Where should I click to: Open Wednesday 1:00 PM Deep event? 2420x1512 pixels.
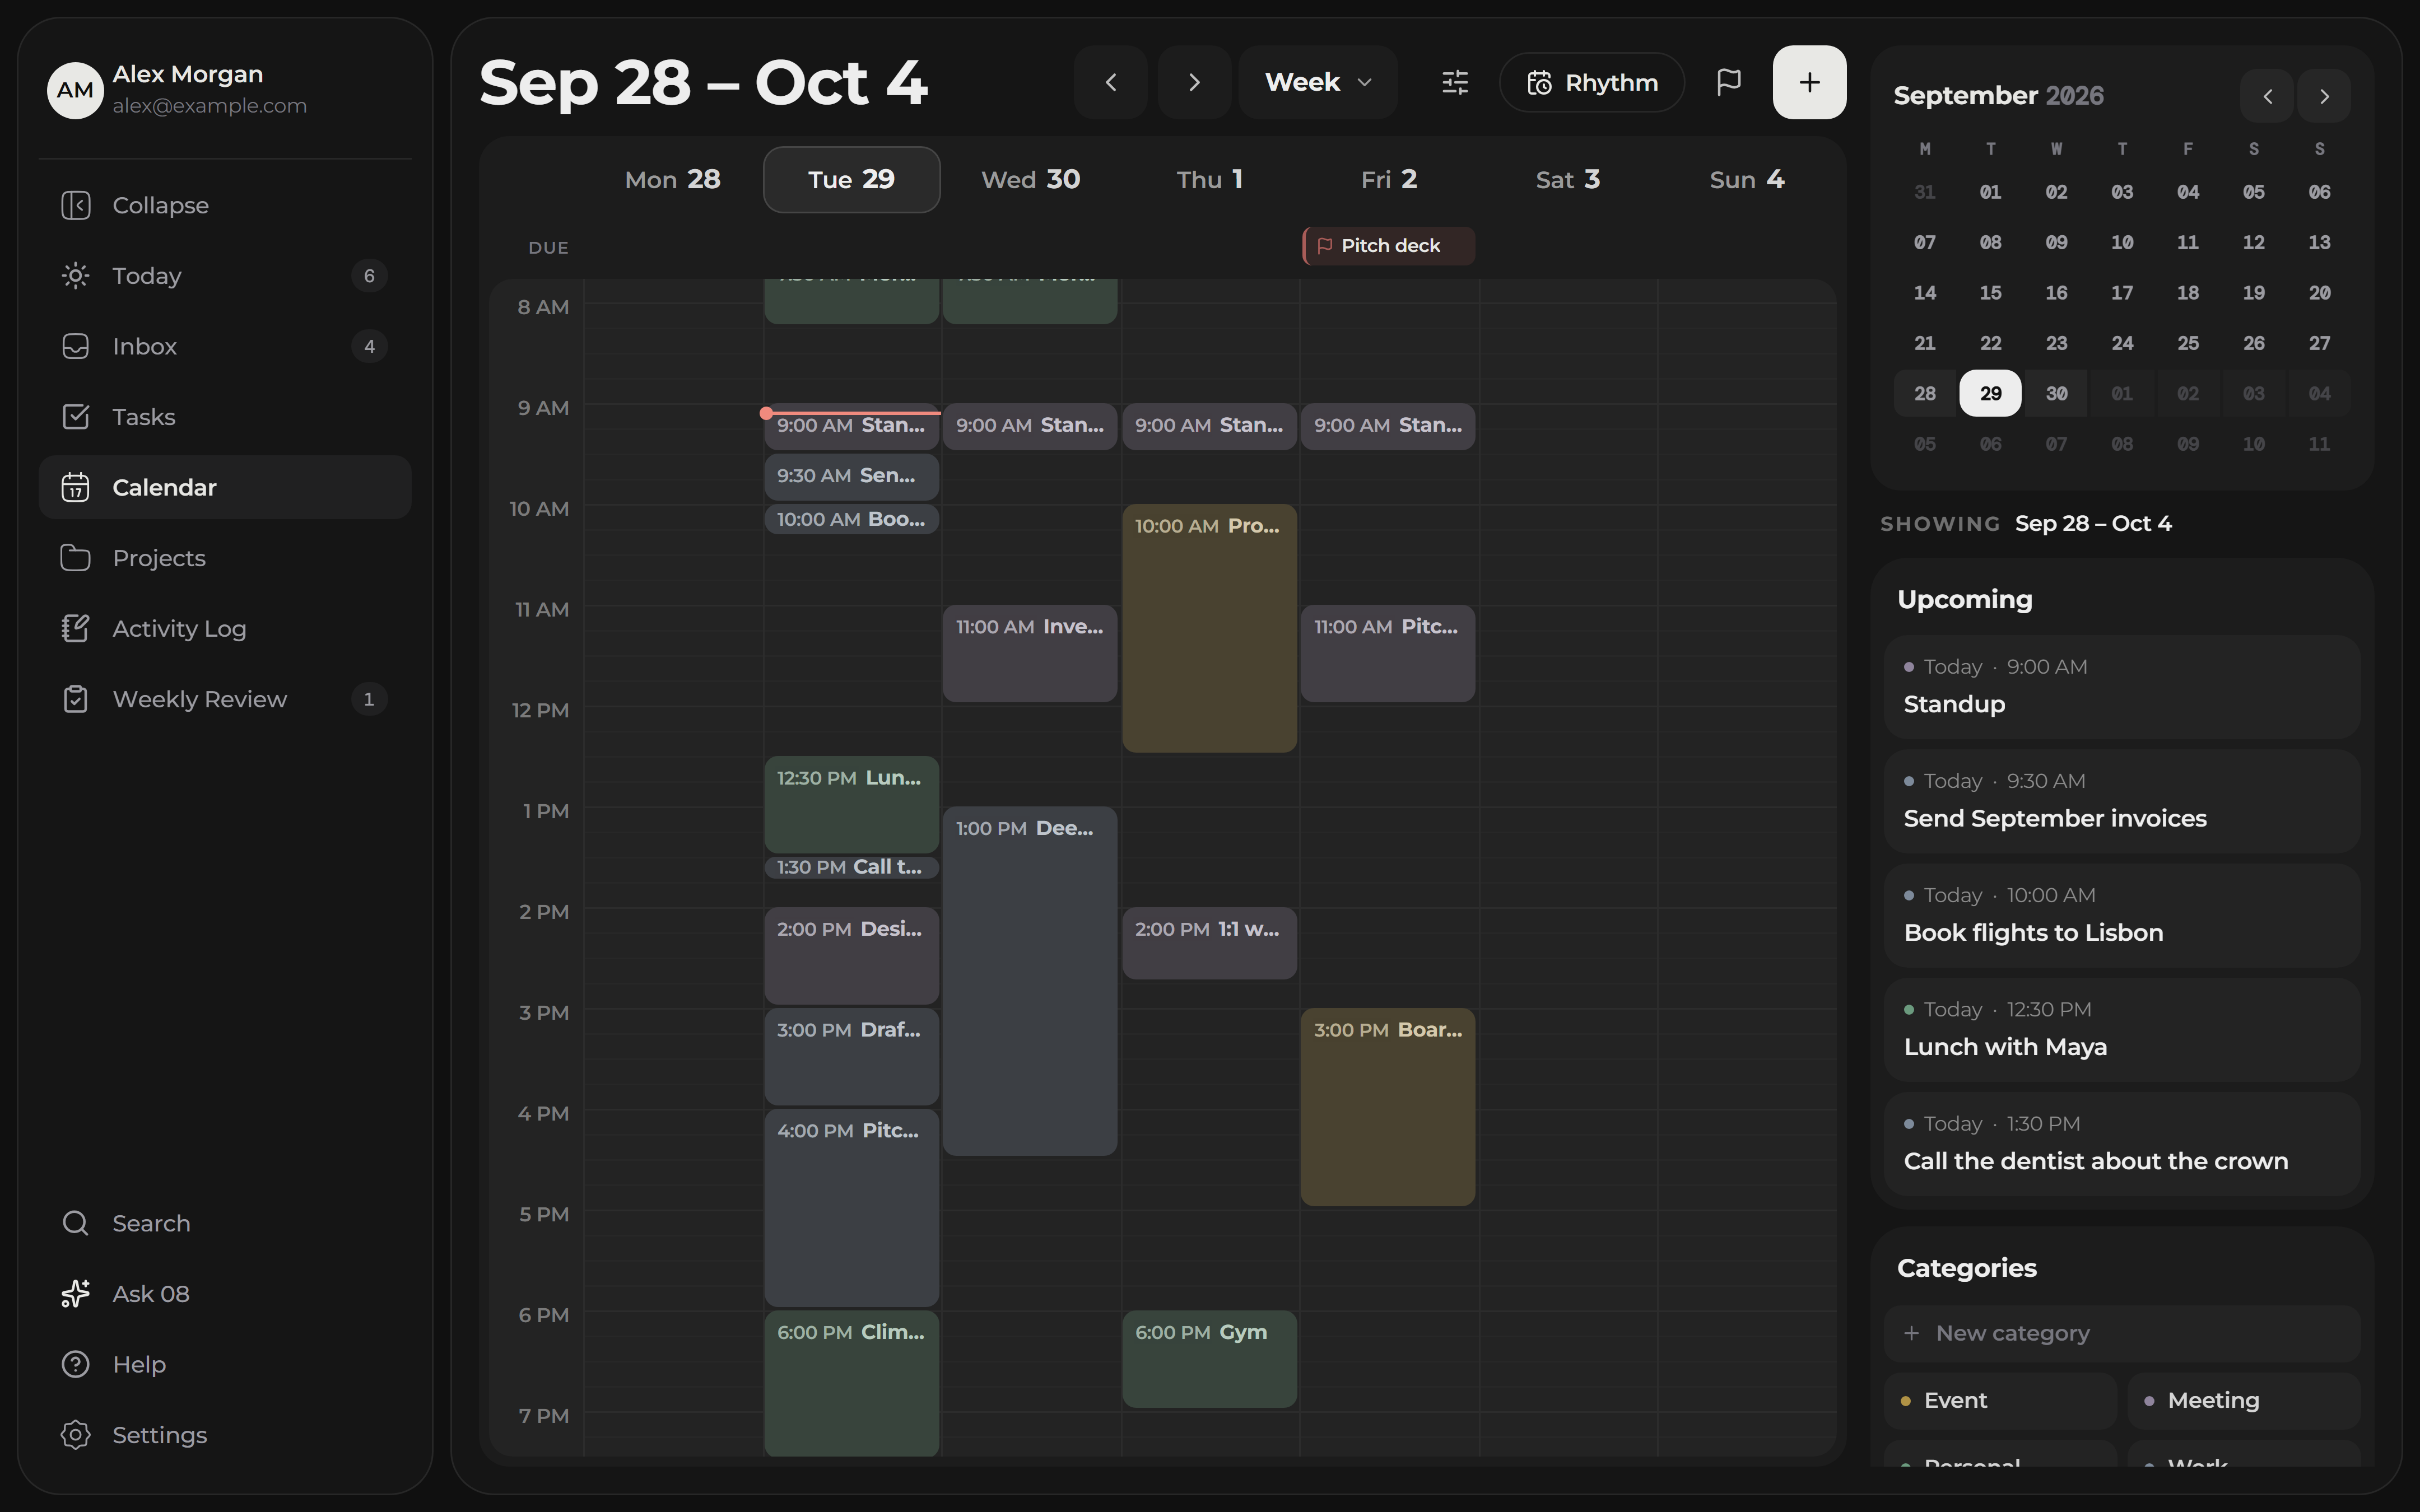click(1030, 980)
